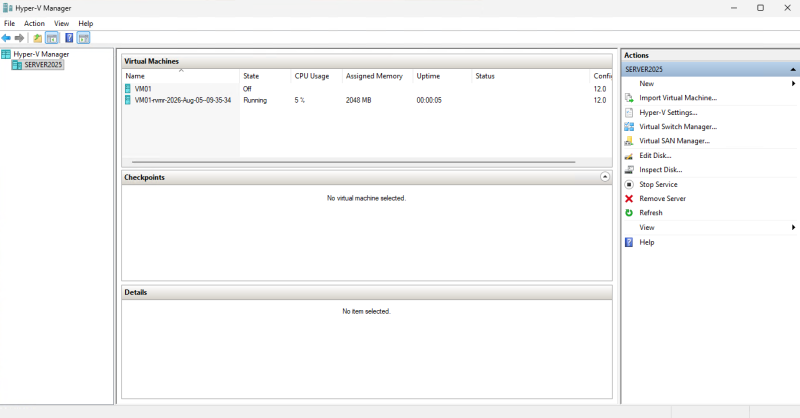Click the SERVER2025 Actions section header

[x=710, y=69]
